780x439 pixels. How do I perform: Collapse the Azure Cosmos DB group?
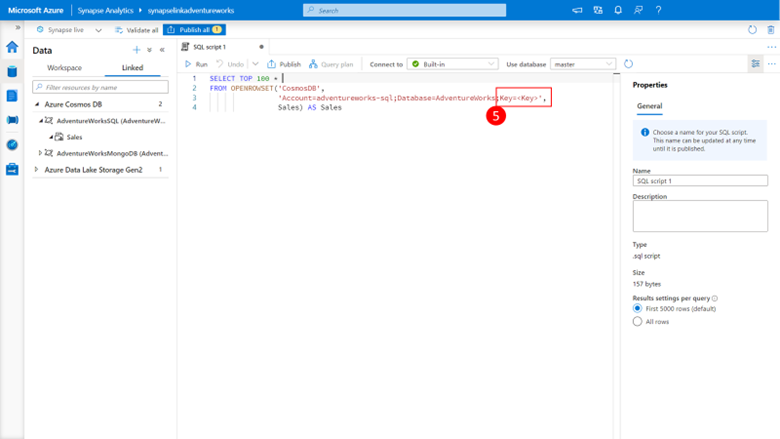tap(37, 104)
